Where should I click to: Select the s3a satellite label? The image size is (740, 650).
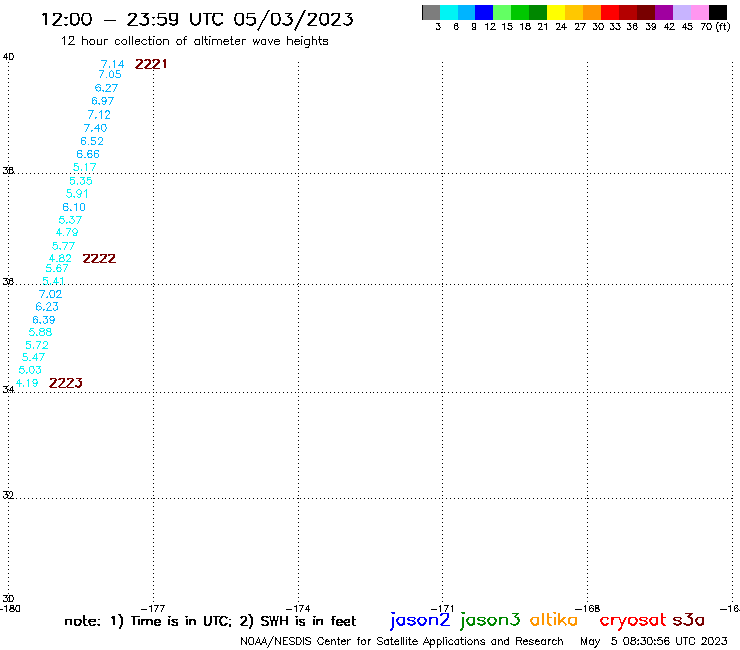tap(688, 620)
